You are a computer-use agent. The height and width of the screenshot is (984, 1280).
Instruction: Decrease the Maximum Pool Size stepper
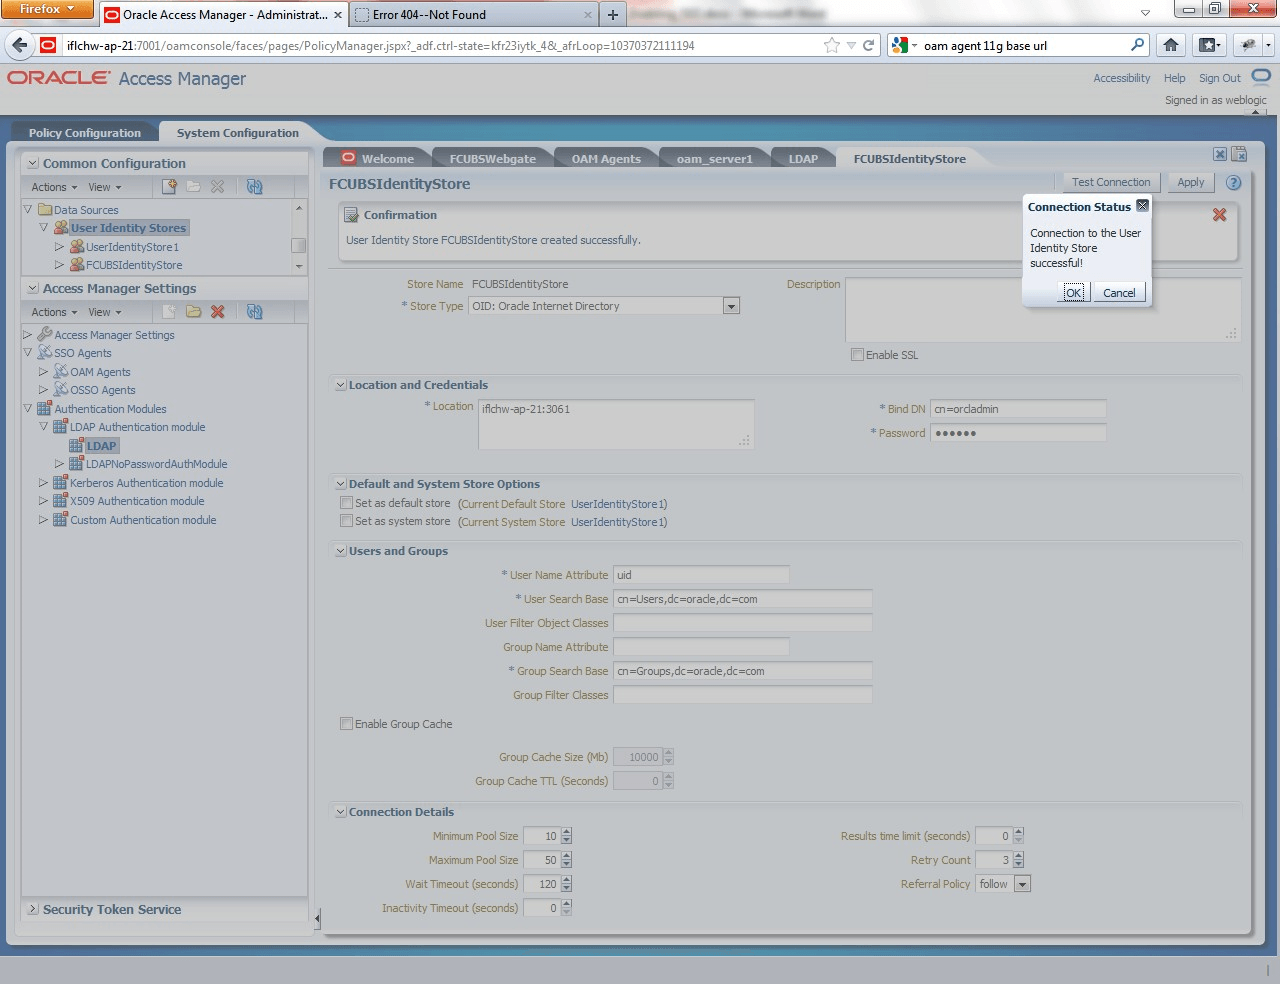click(567, 864)
